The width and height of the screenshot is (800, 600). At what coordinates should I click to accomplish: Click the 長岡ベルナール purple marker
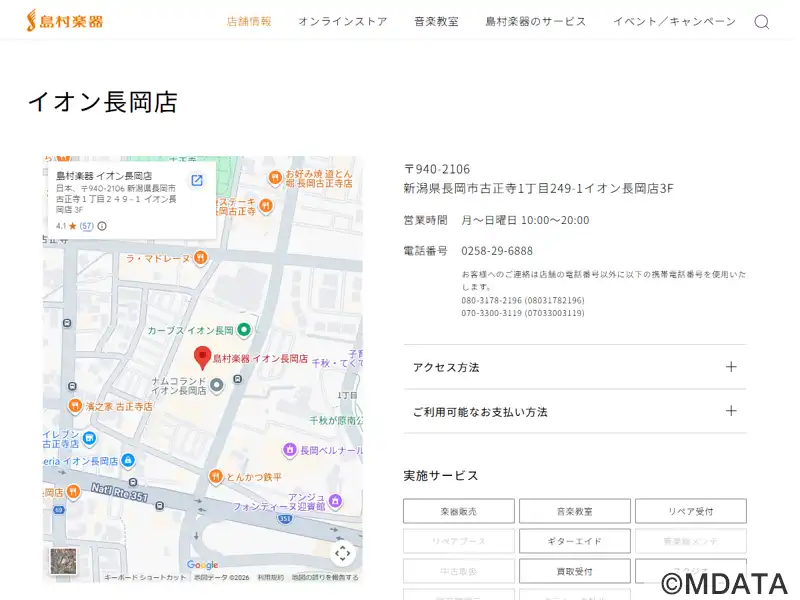(290, 450)
